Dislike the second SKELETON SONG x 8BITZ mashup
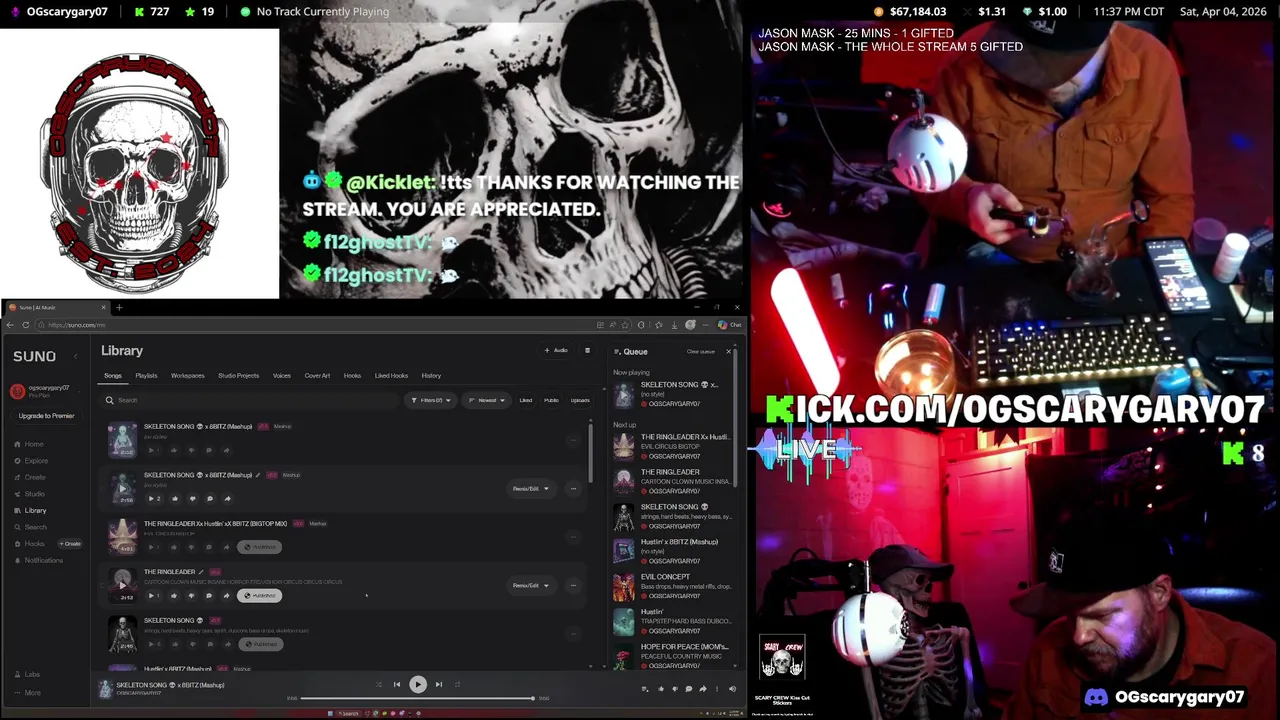Screen dimensions: 1280x720 point(192,498)
